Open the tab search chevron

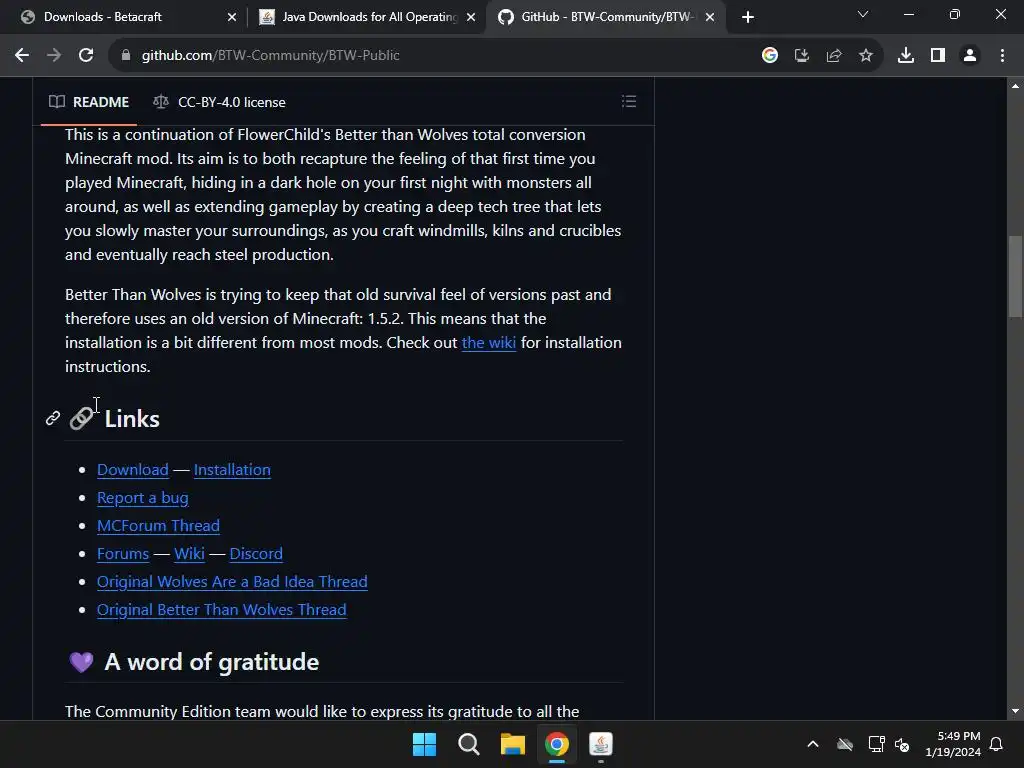863,14
